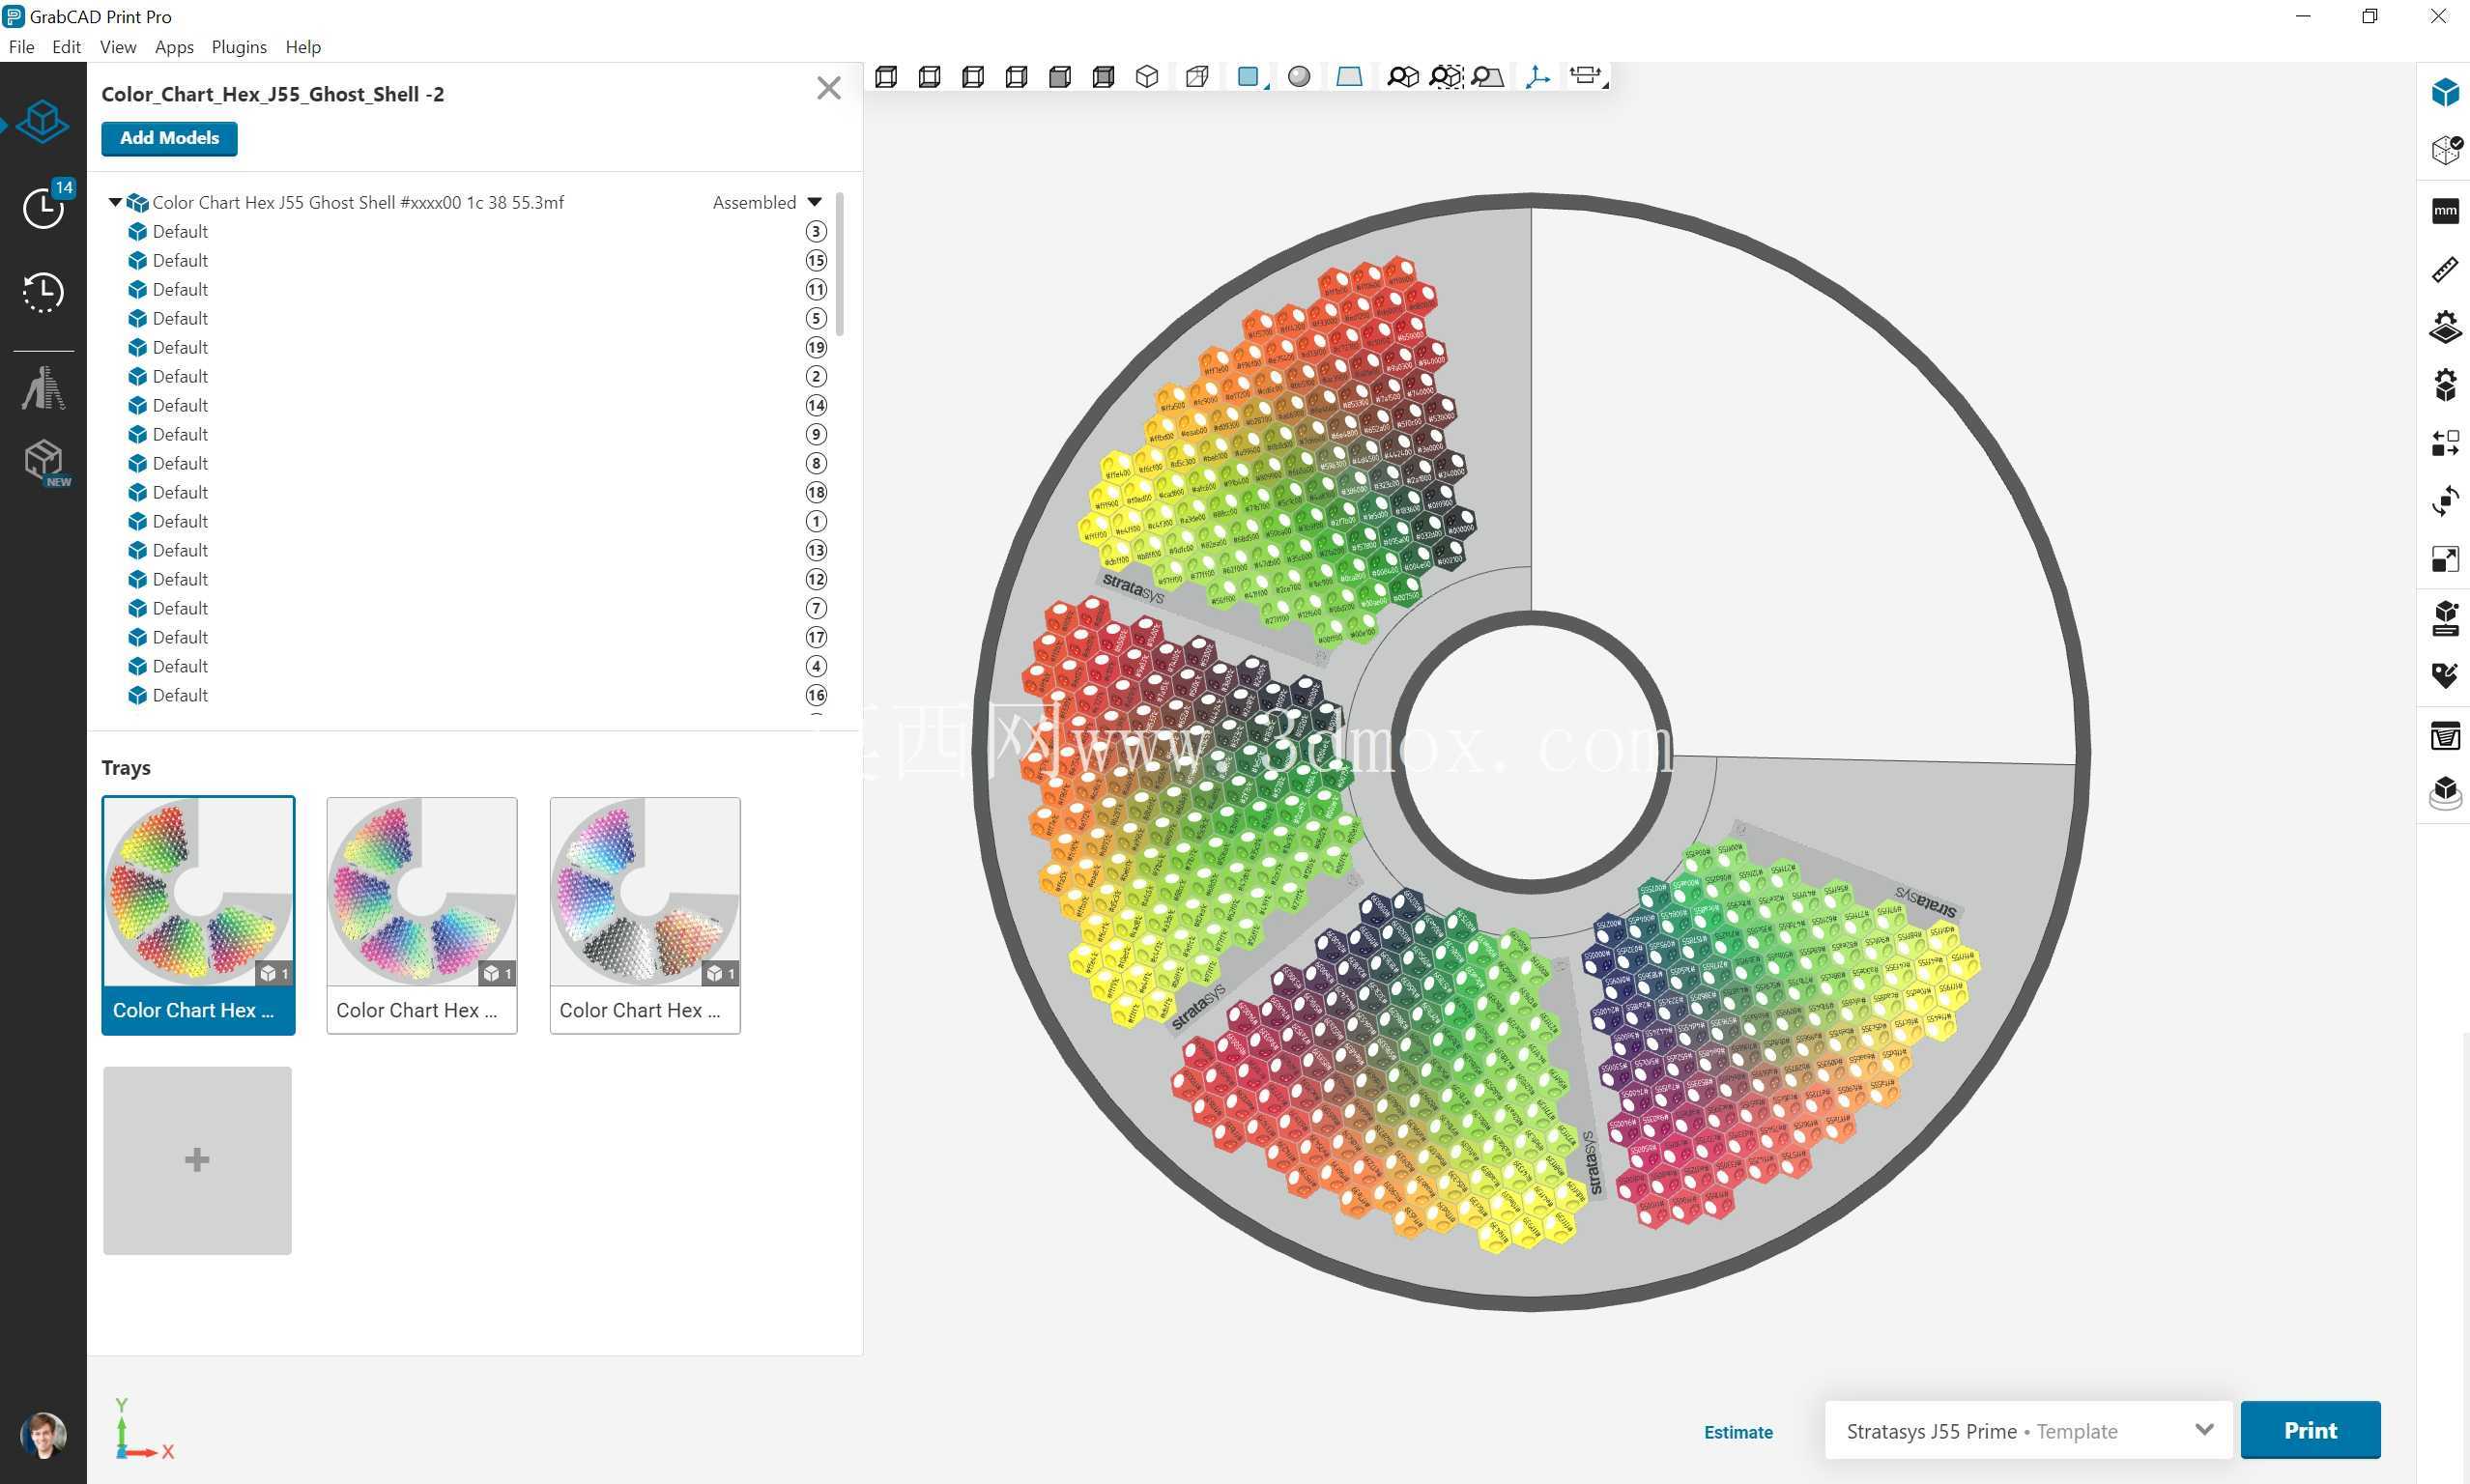Switch to front cube view

pos(886,77)
